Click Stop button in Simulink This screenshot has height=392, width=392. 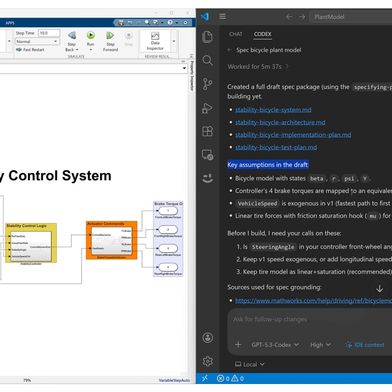coord(129,38)
